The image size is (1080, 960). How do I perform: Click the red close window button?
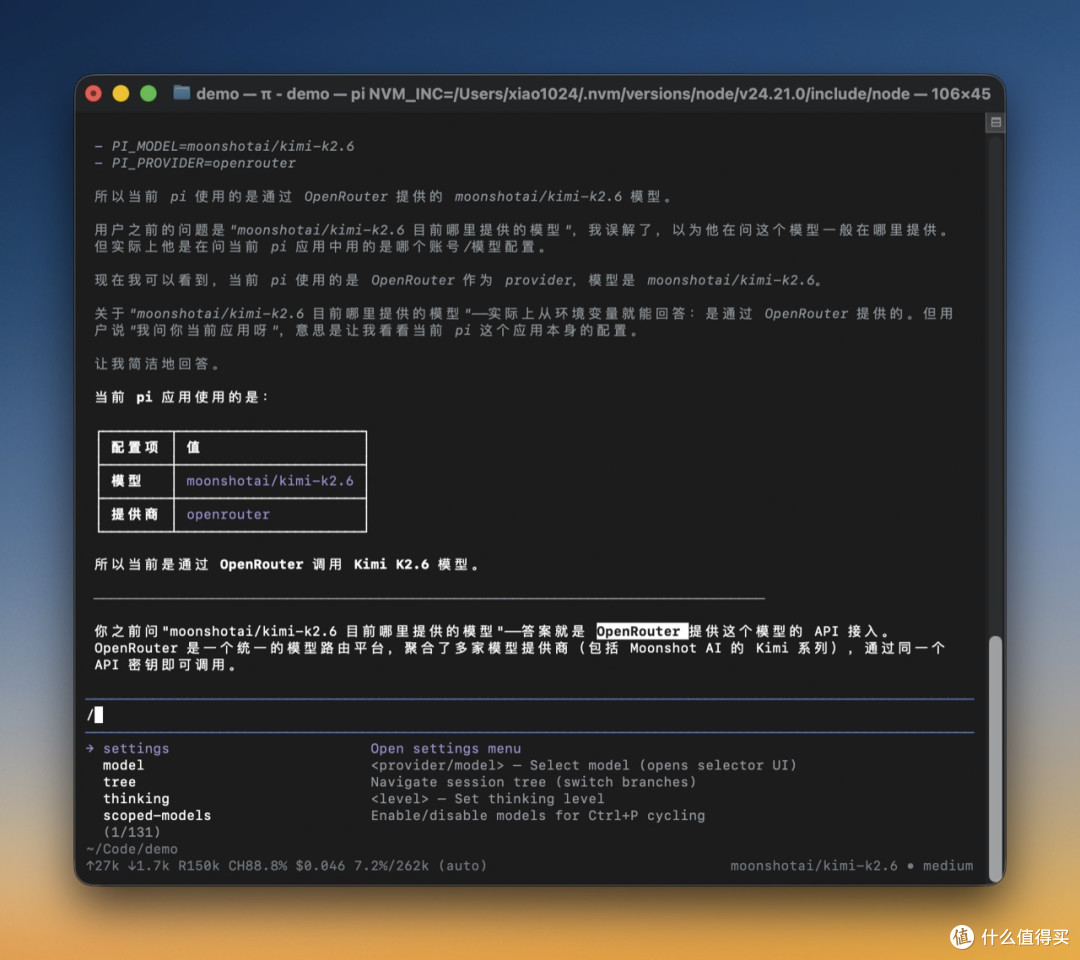click(x=94, y=93)
